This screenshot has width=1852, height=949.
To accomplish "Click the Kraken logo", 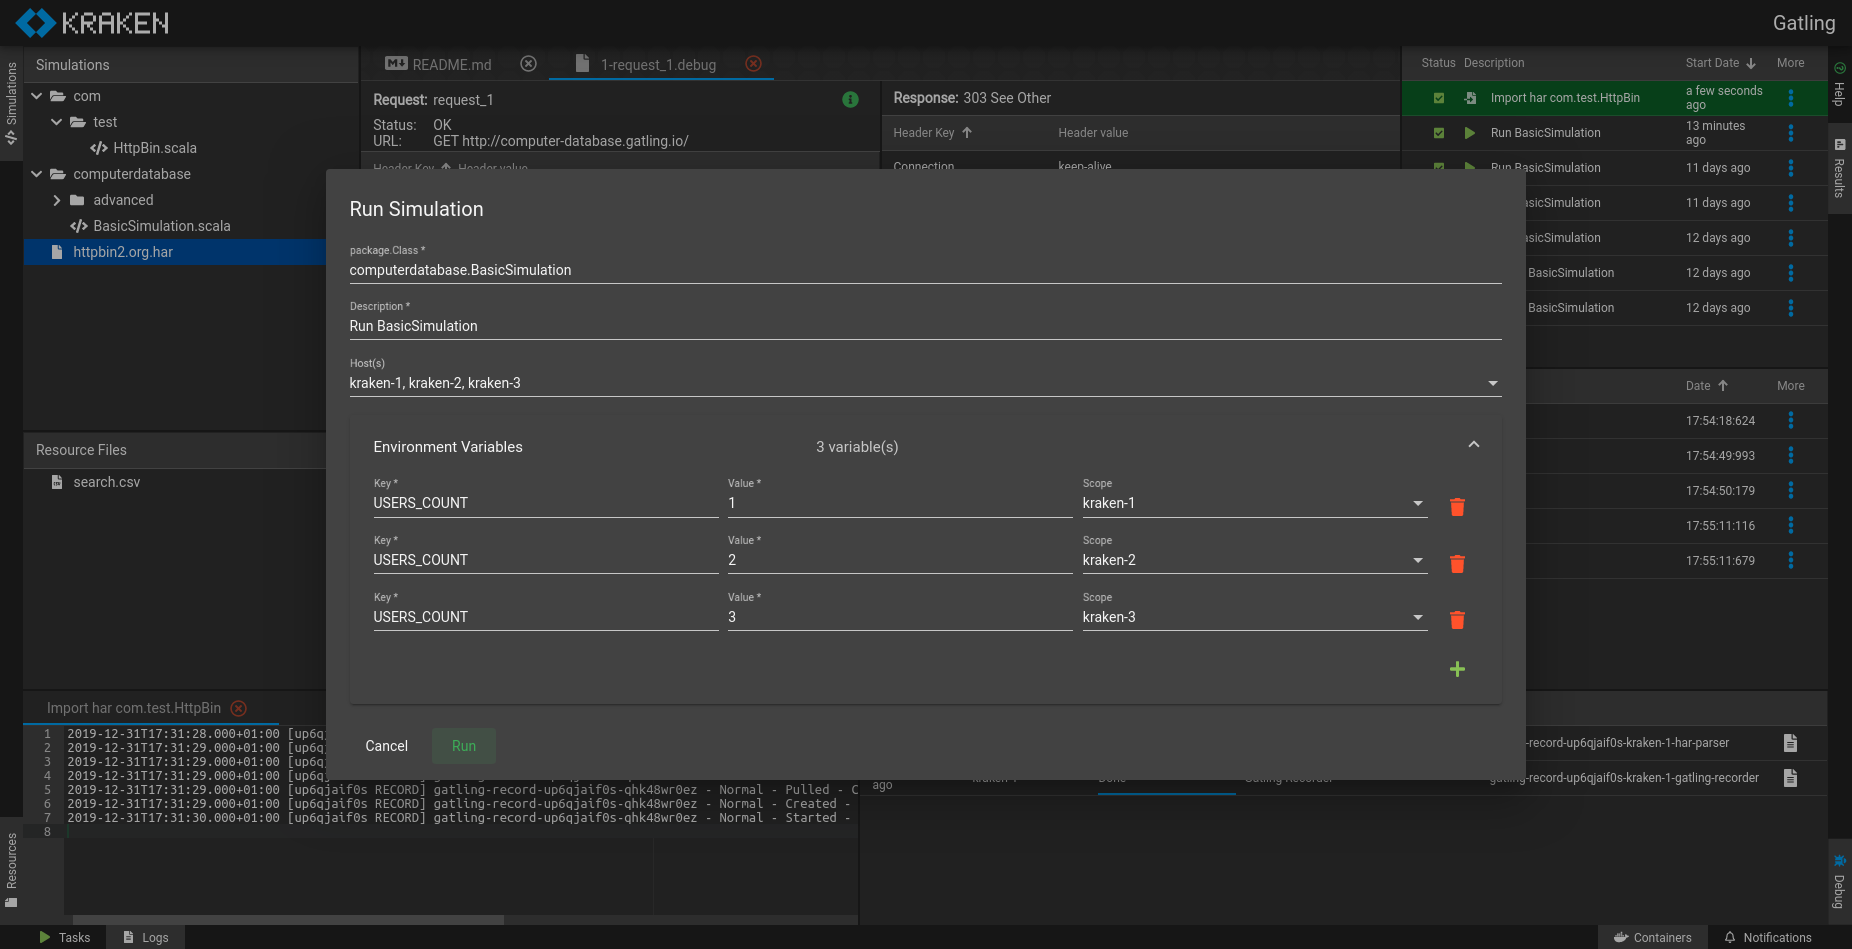I will tap(90, 23).
